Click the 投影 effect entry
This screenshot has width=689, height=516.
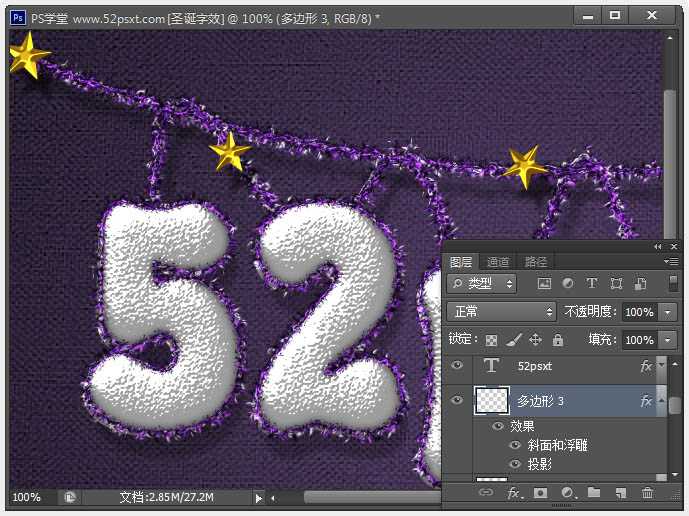click(539, 464)
